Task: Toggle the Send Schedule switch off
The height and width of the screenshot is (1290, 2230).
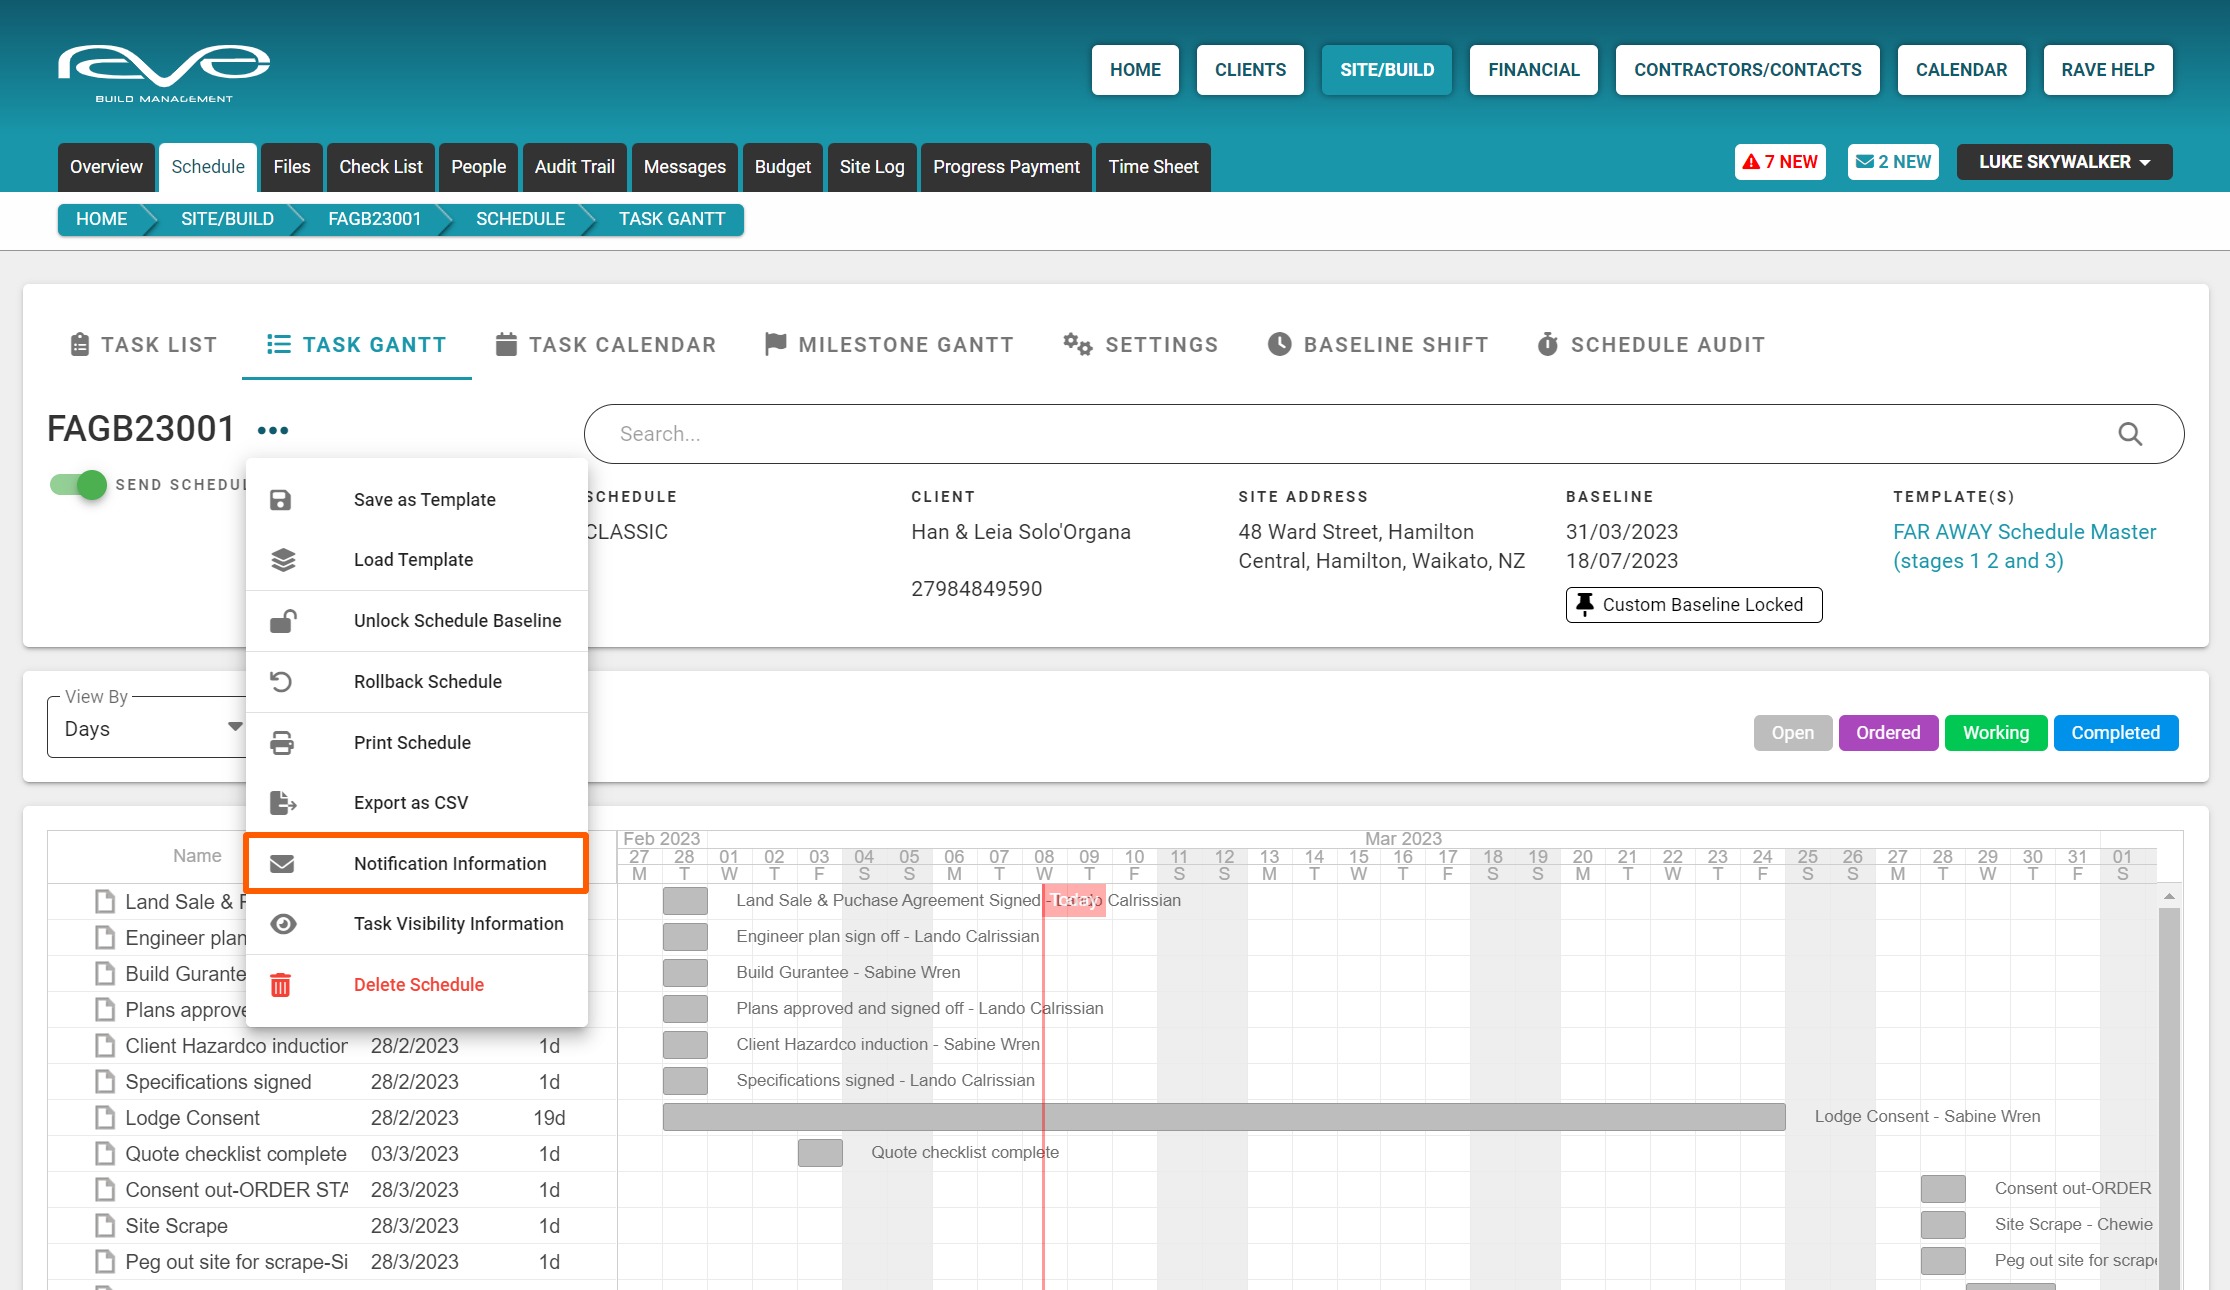Action: click(x=79, y=485)
